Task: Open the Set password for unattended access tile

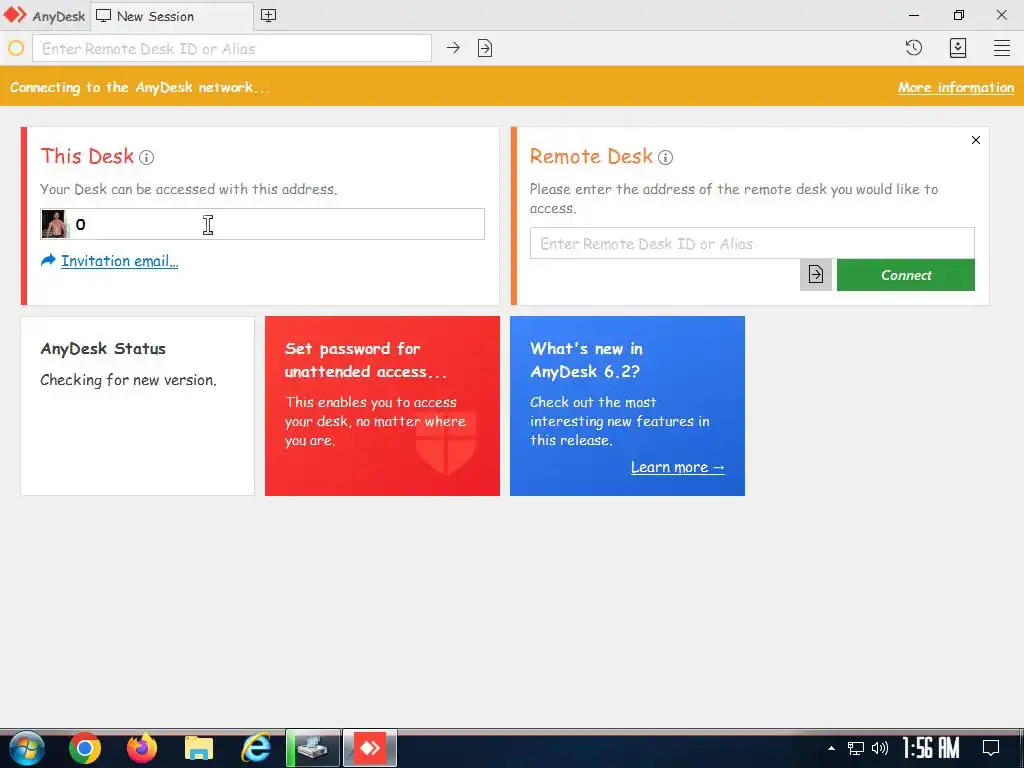Action: pos(382,406)
